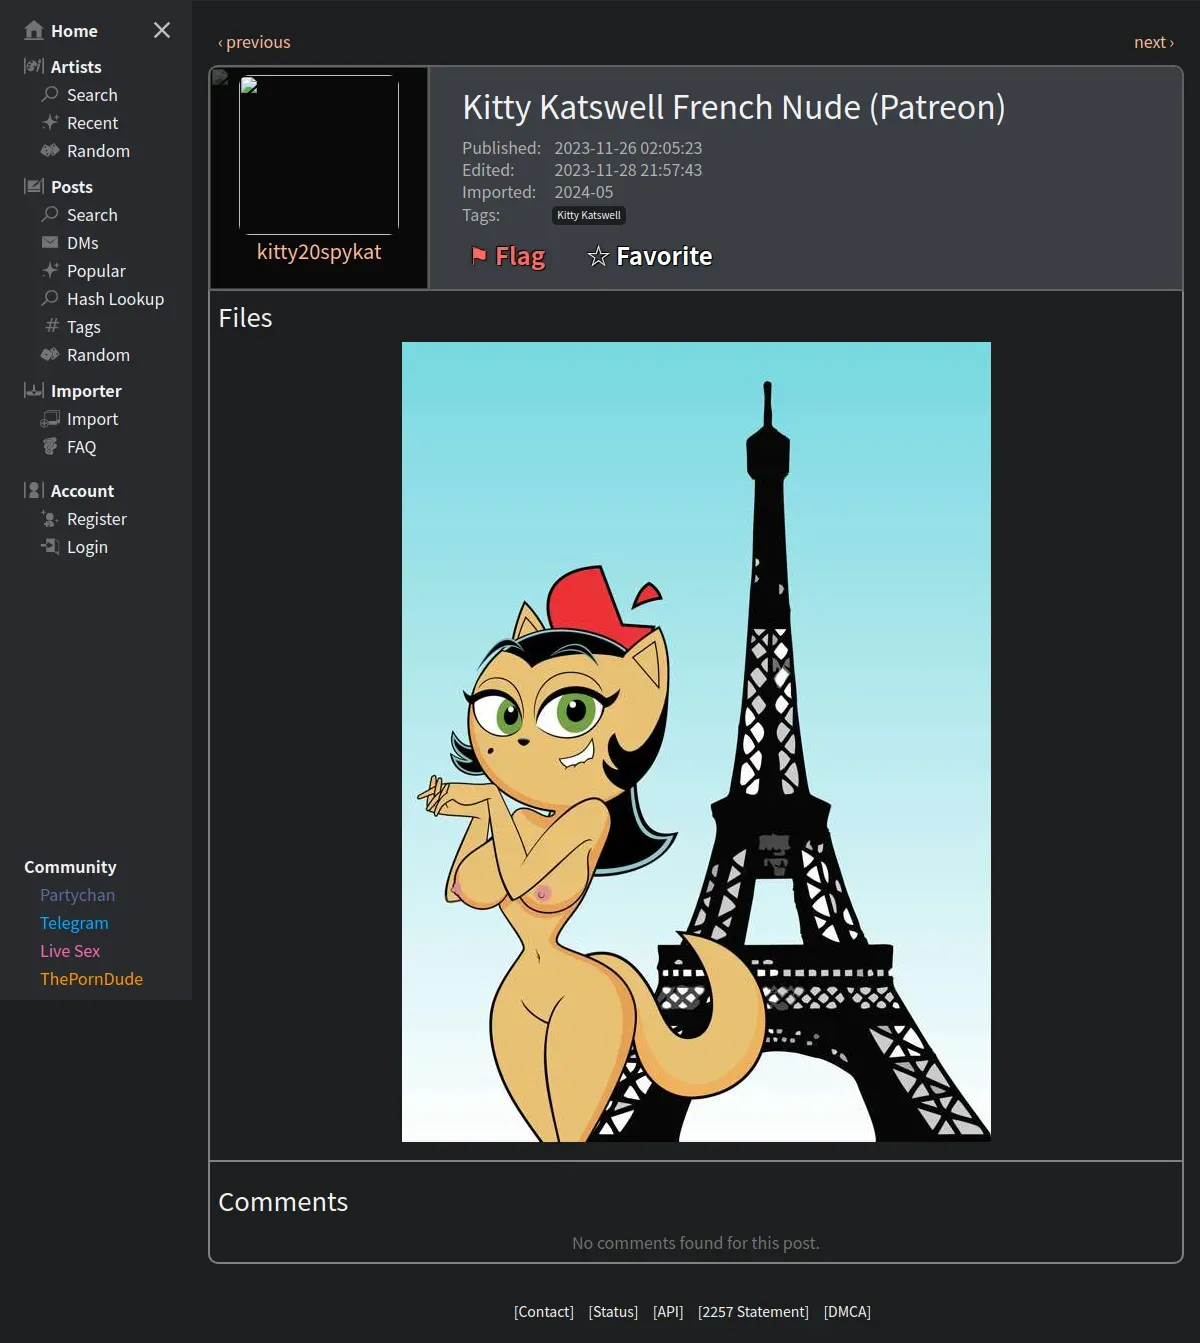The height and width of the screenshot is (1343, 1200).
Task: Click the magnifier icon next to Artists Search
Action: (50, 94)
